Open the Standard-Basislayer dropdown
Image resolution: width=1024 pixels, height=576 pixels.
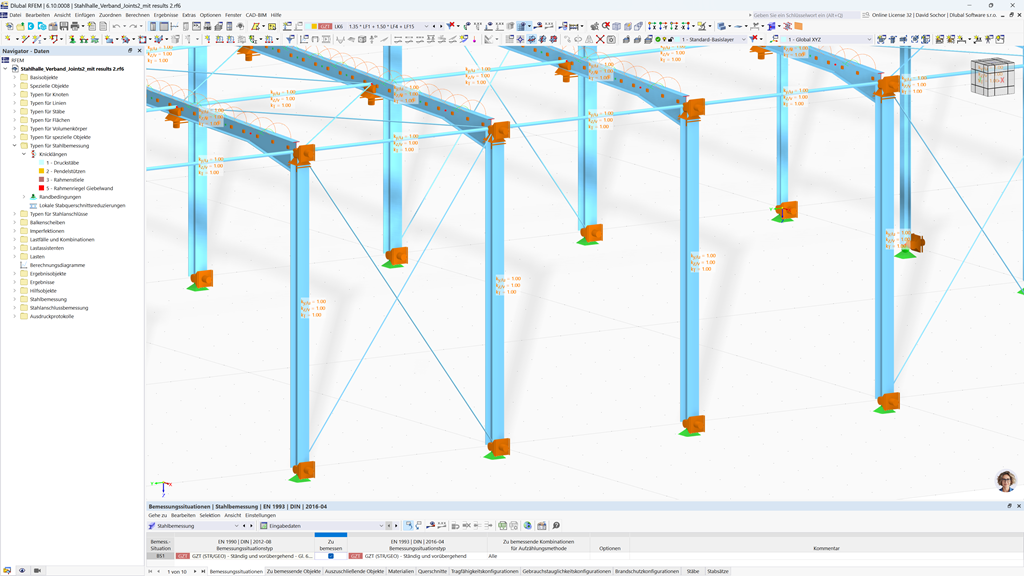point(743,39)
